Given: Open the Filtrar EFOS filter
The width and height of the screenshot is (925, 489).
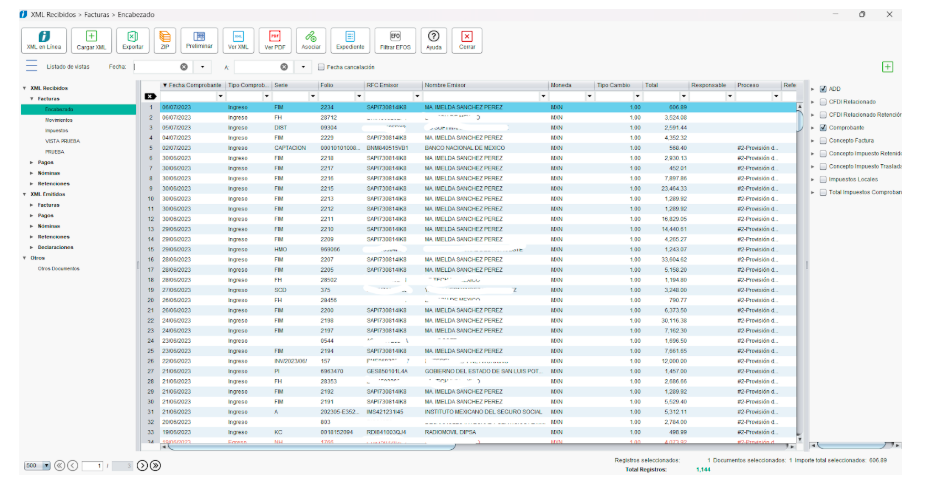Looking at the screenshot, I should point(394,39).
